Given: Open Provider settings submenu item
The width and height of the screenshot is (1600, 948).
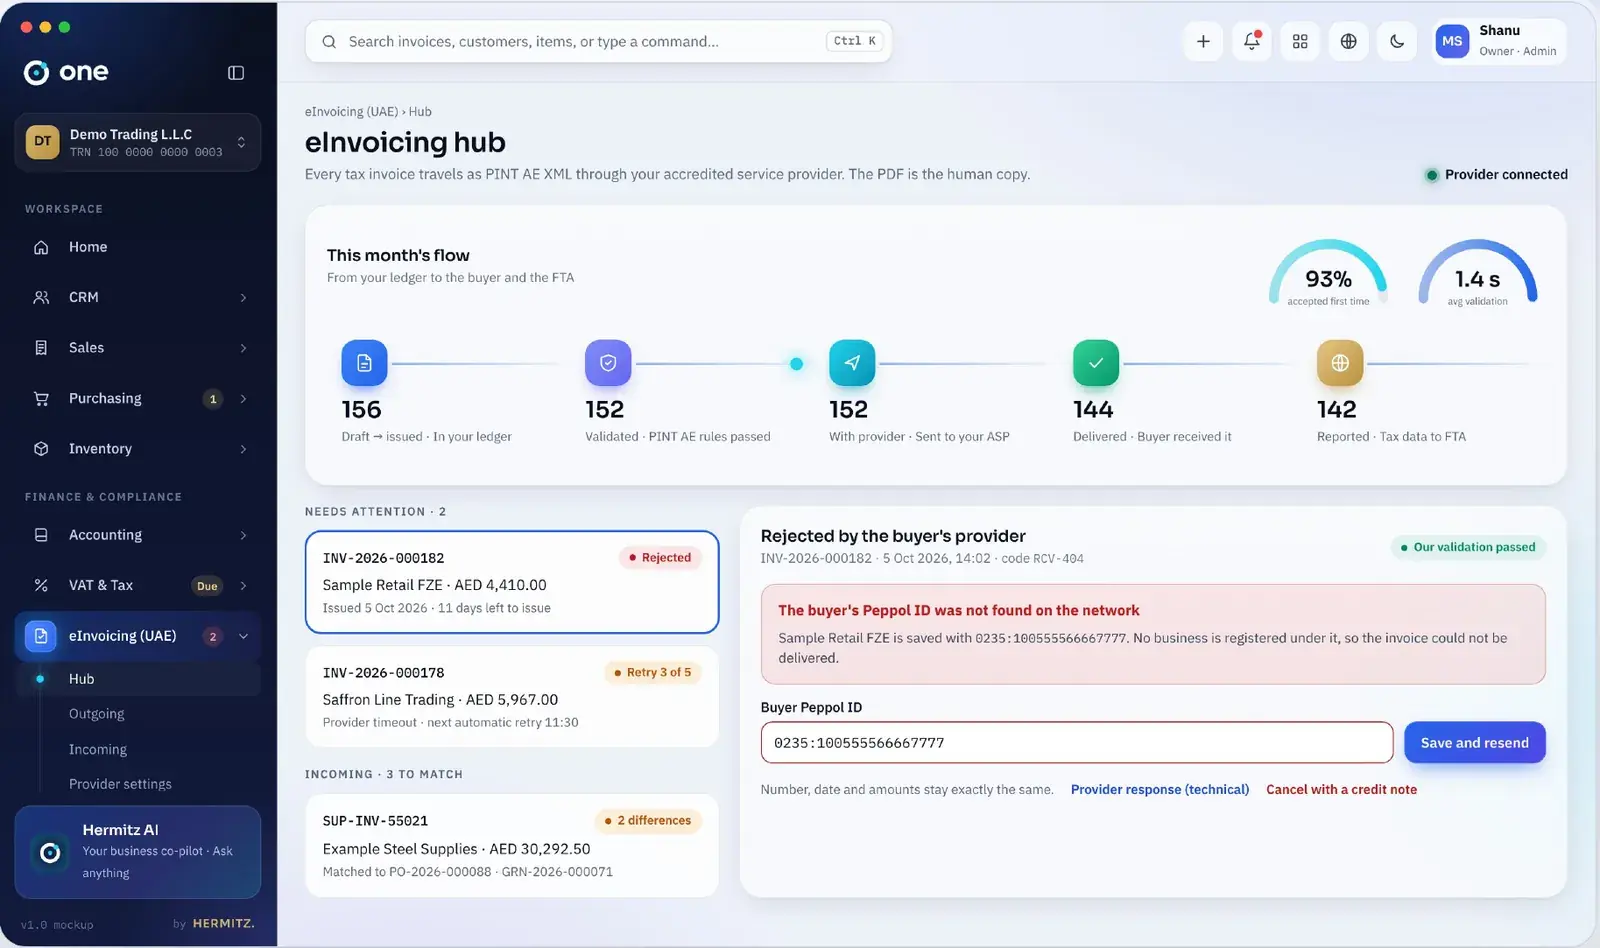Looking at the screenshot, I should (x=120, y=784).
